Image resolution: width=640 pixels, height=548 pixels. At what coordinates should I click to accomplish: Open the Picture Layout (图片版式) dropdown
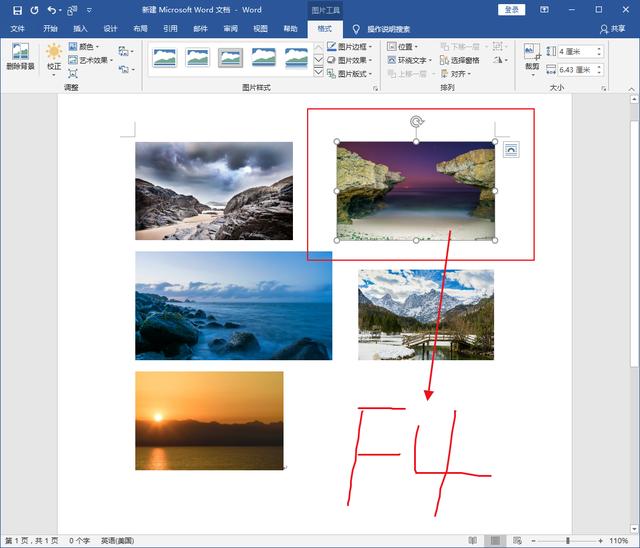(x=350, y=74)
